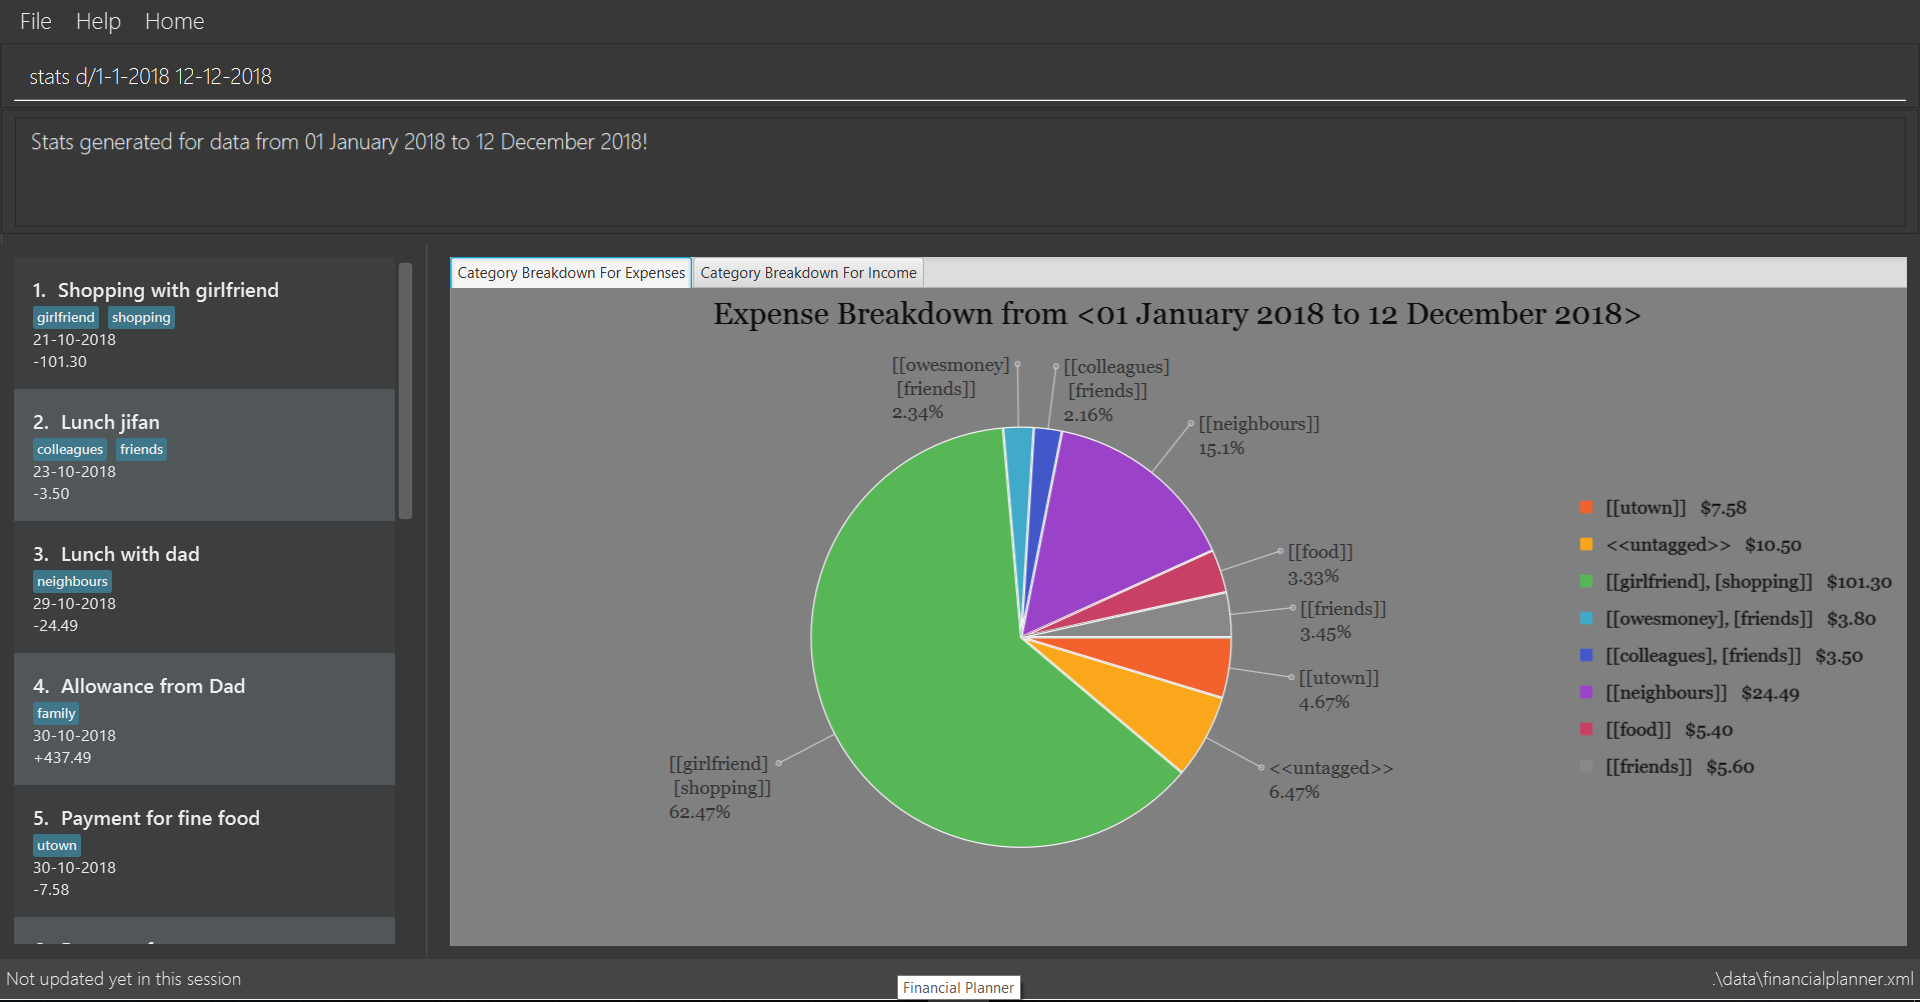Click the red food legend swatch

(x=1586, y=730)
